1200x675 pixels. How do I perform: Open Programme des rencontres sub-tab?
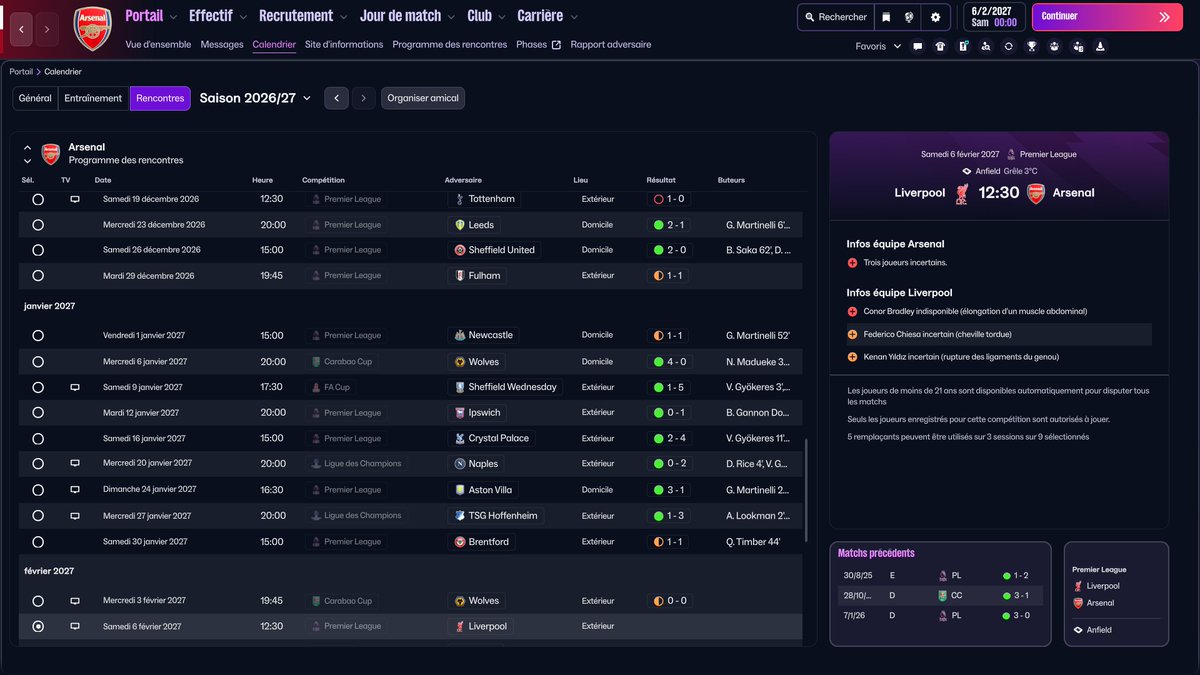click(x=450, y=45)
